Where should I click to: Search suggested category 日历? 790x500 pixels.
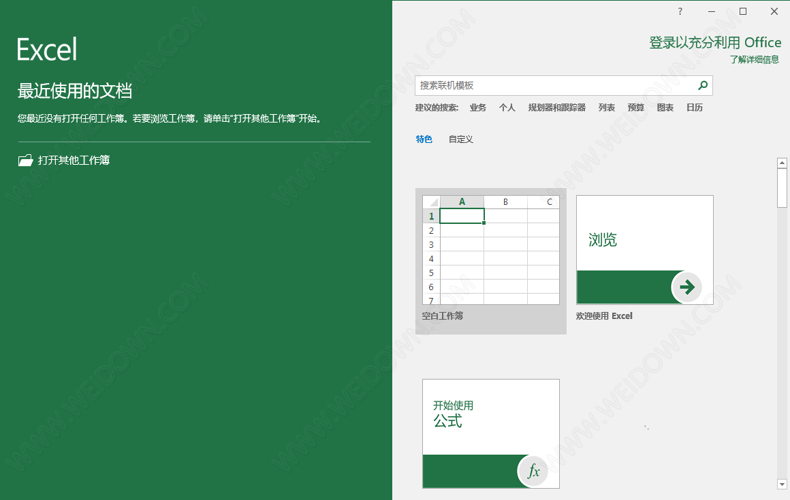tap(694, 107)
